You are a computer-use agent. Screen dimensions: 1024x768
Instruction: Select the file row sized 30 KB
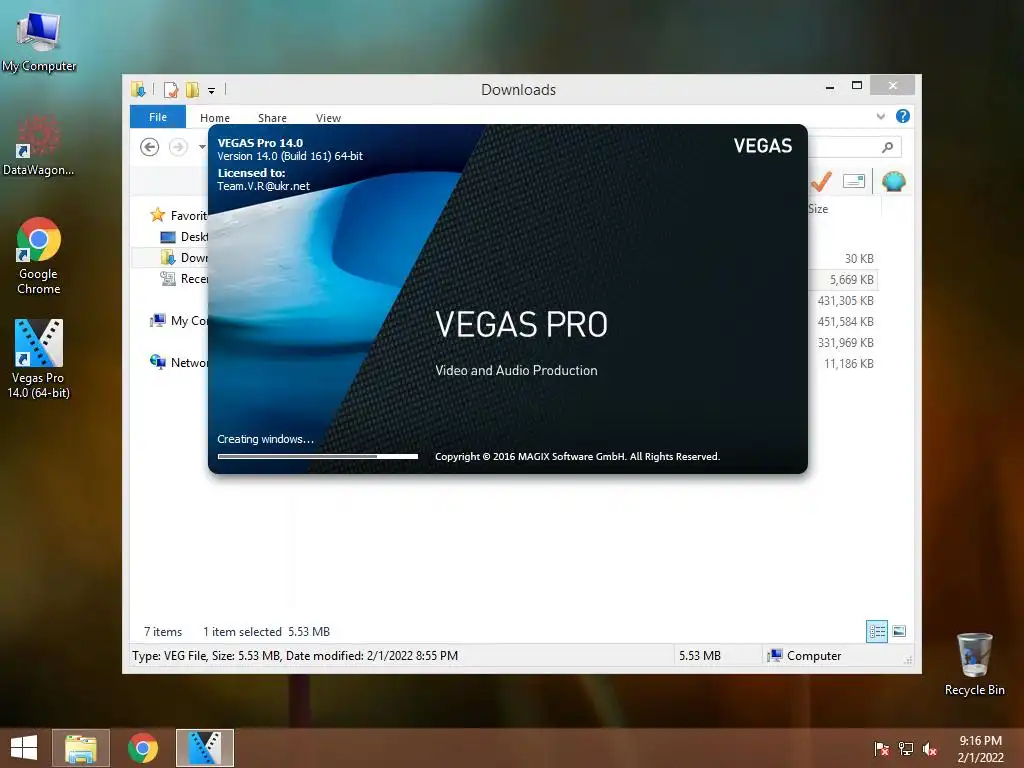point(843,259)
